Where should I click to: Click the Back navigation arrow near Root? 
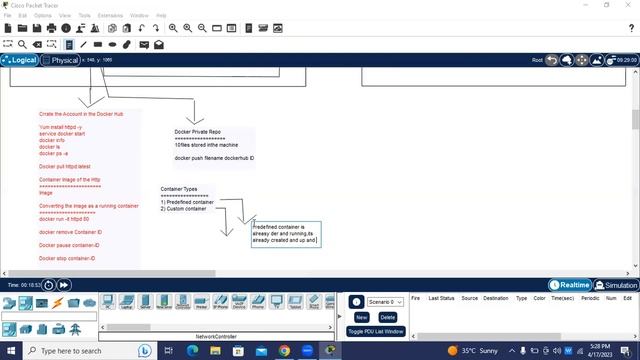pos(552,60)
